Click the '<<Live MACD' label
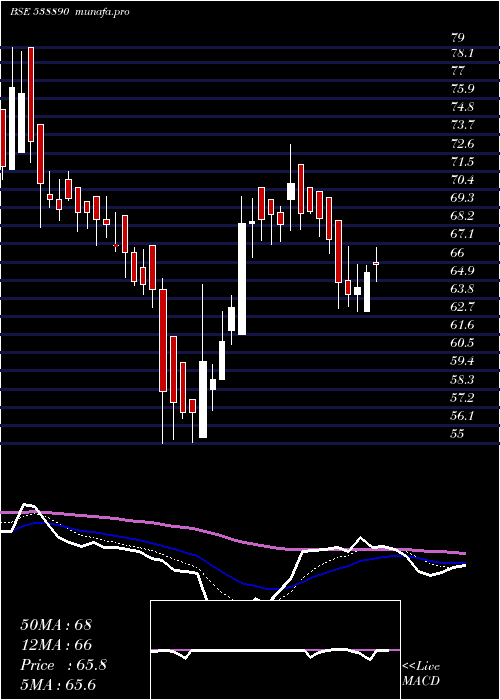This screenshot has height=700, width=500. pyautogui.click(x=421, y=673)
